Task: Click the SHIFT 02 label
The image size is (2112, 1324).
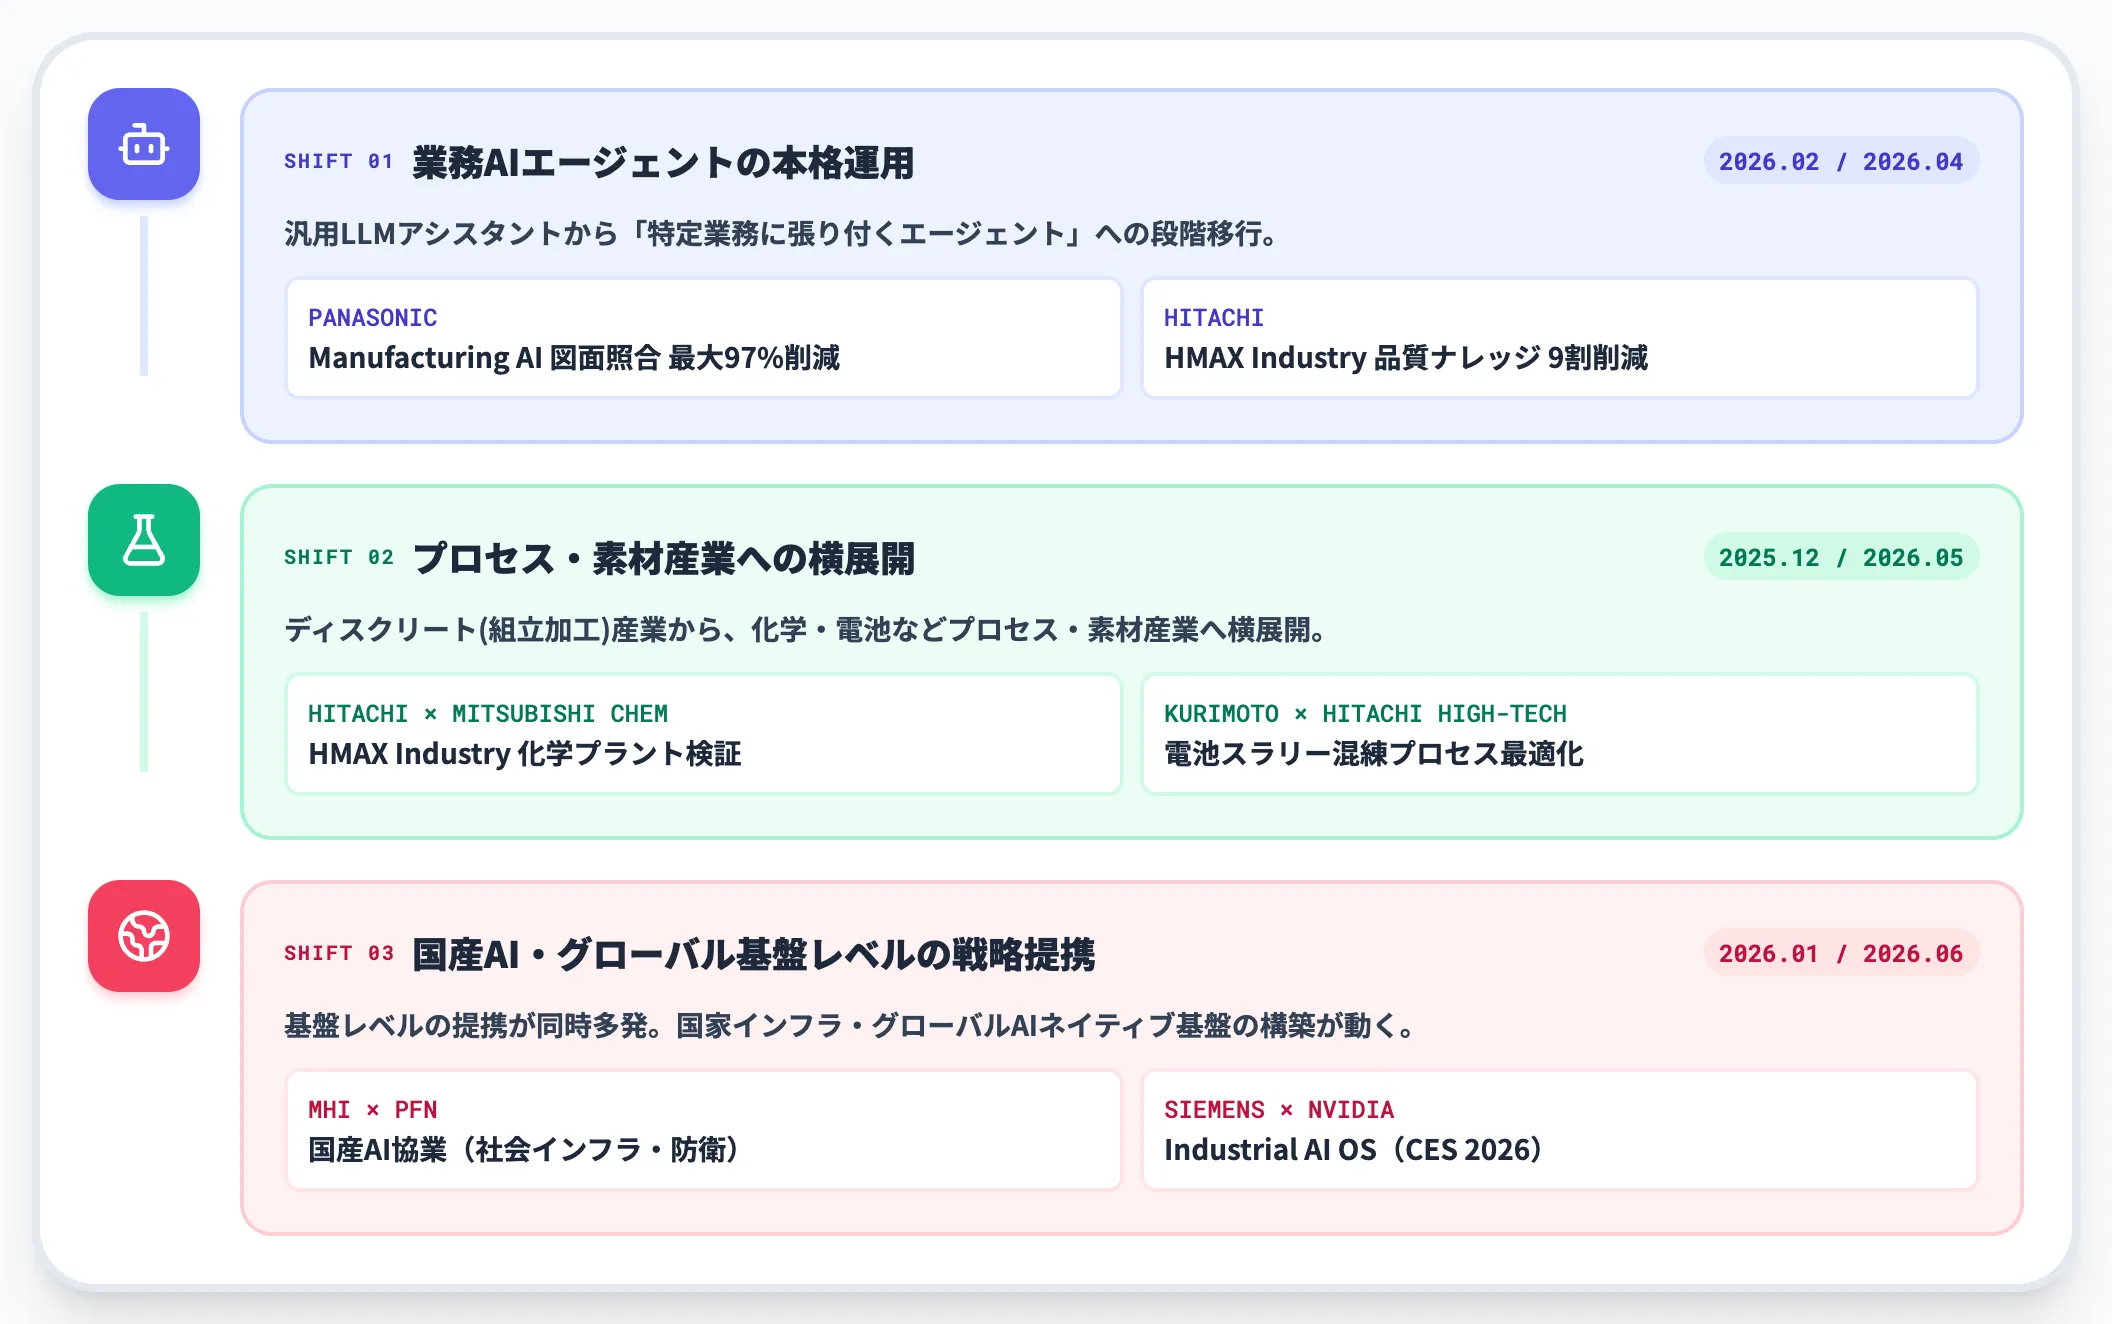Action: tap(339, 557)
